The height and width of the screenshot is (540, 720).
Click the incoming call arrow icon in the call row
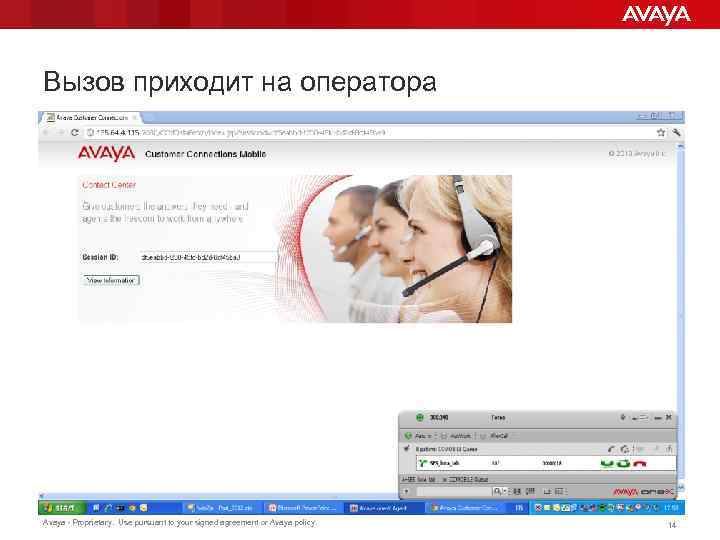tap(422, 463)
